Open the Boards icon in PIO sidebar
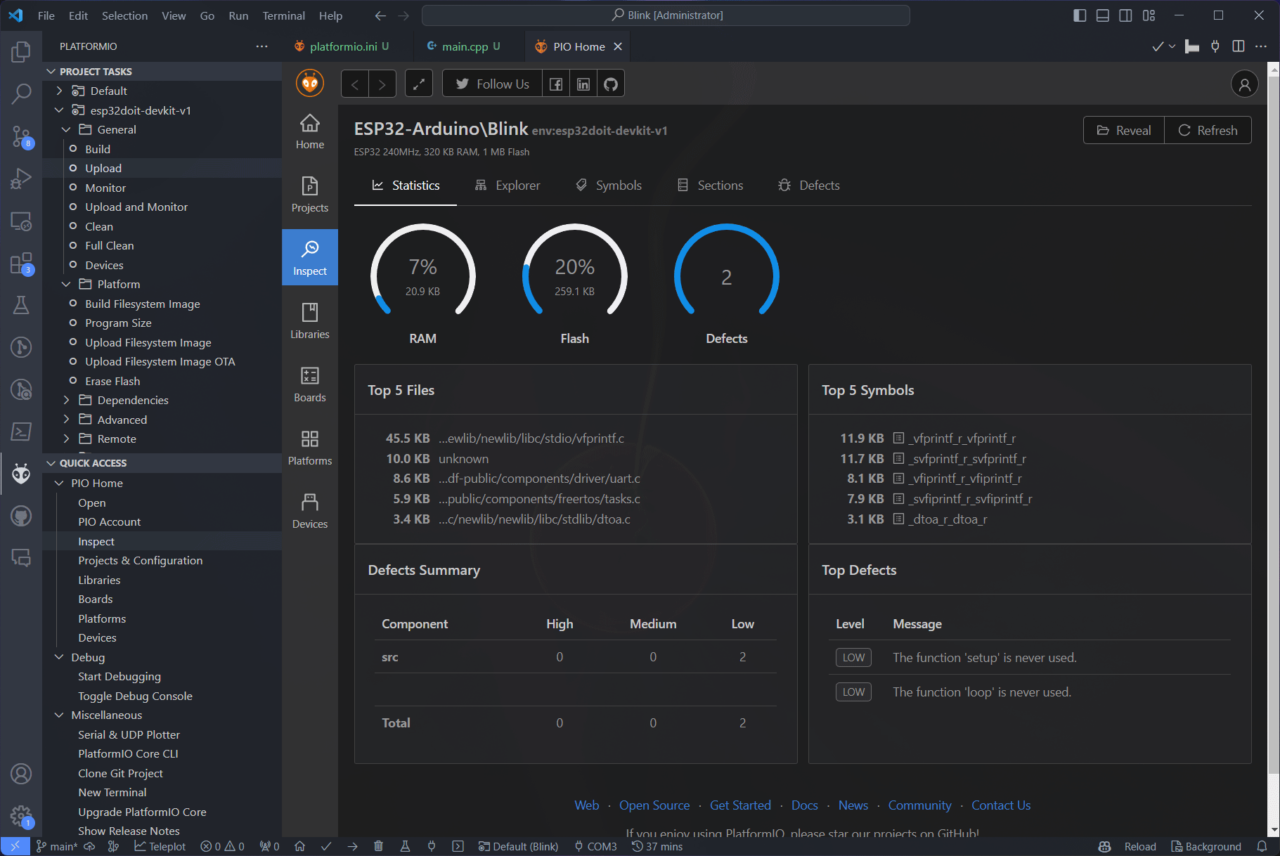1280x856 pixels. click(310, 384)
